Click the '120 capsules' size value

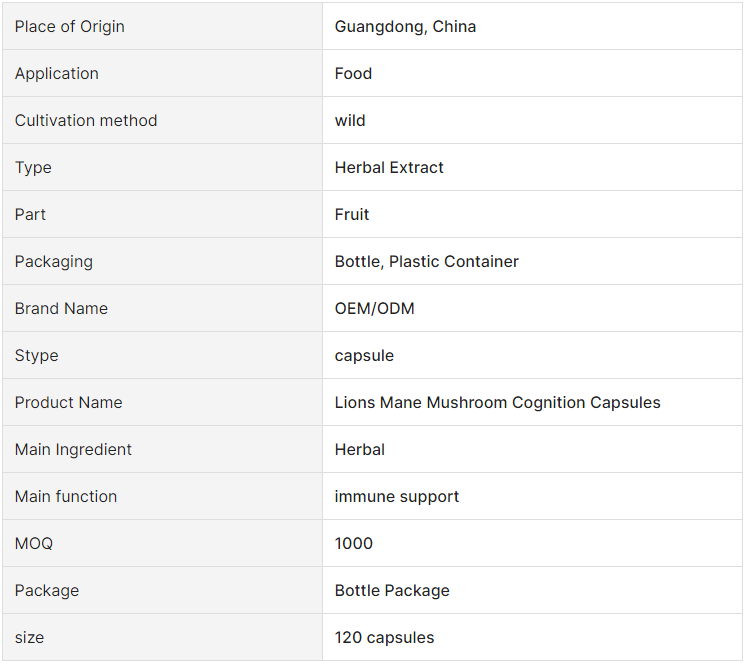pyautogui.click(x=384, y=638)
